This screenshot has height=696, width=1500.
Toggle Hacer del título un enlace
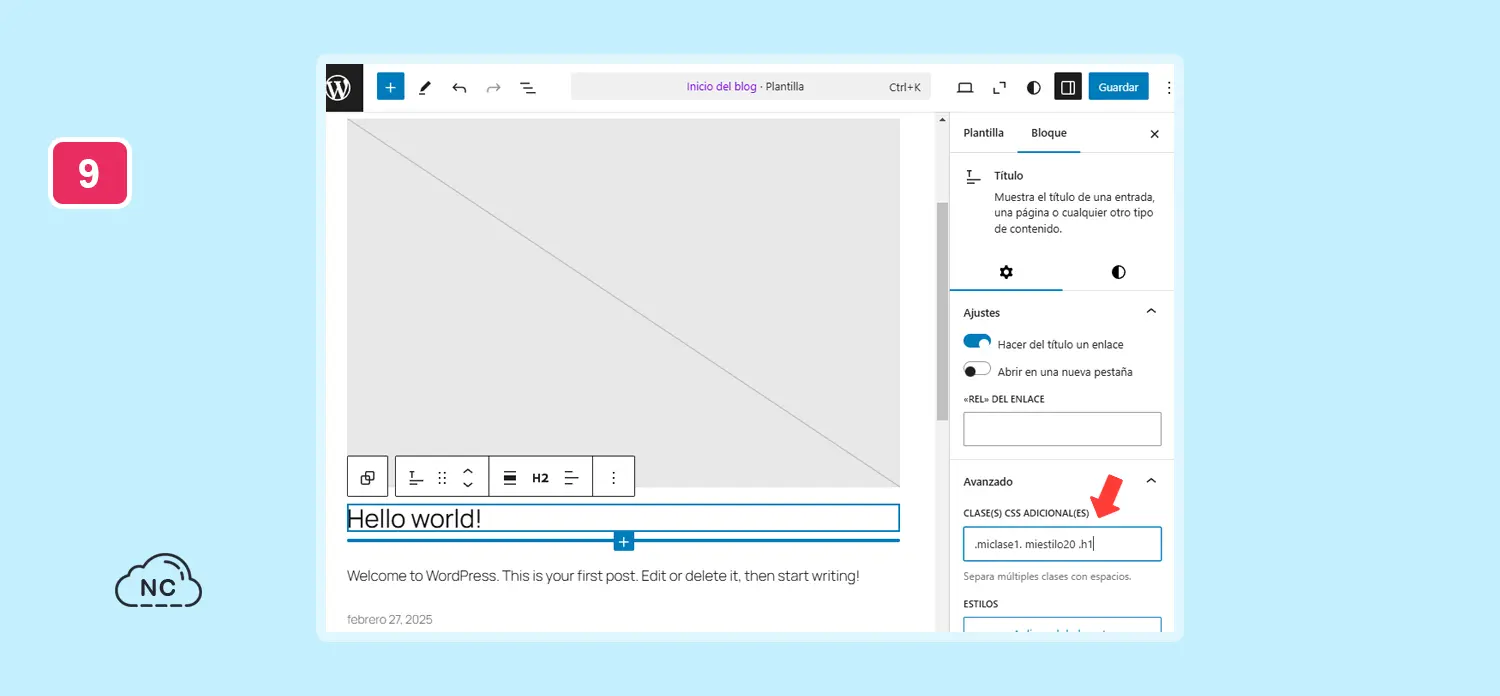(977, 342)
